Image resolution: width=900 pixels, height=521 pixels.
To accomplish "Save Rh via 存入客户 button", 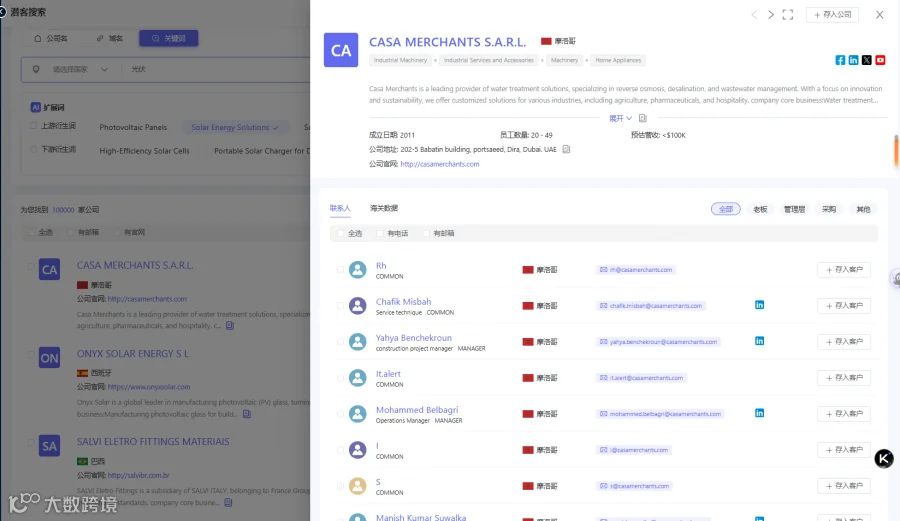I will [844, 270].
